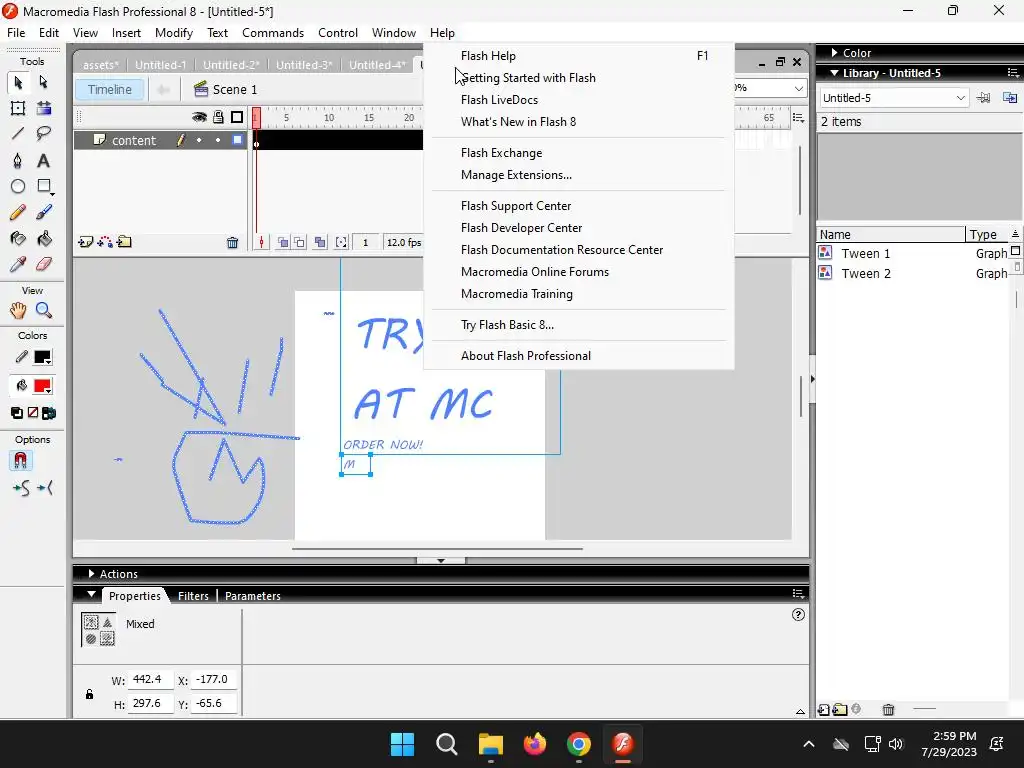The width and height of the screenshot is (1024, 768).
Task: Select Tween 1 in the library
Action: pos(865,253)
